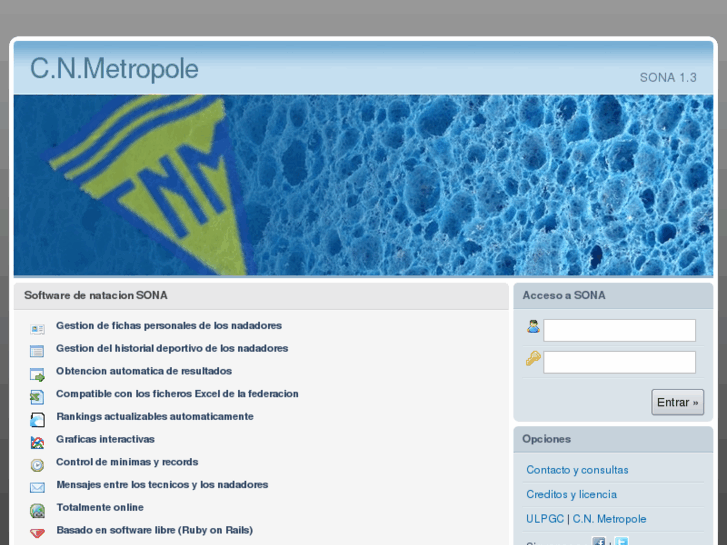Open the C.N. Metropole link in Opciones
The height and width of the screenshot is (545, 727).
tap(609, 519)
